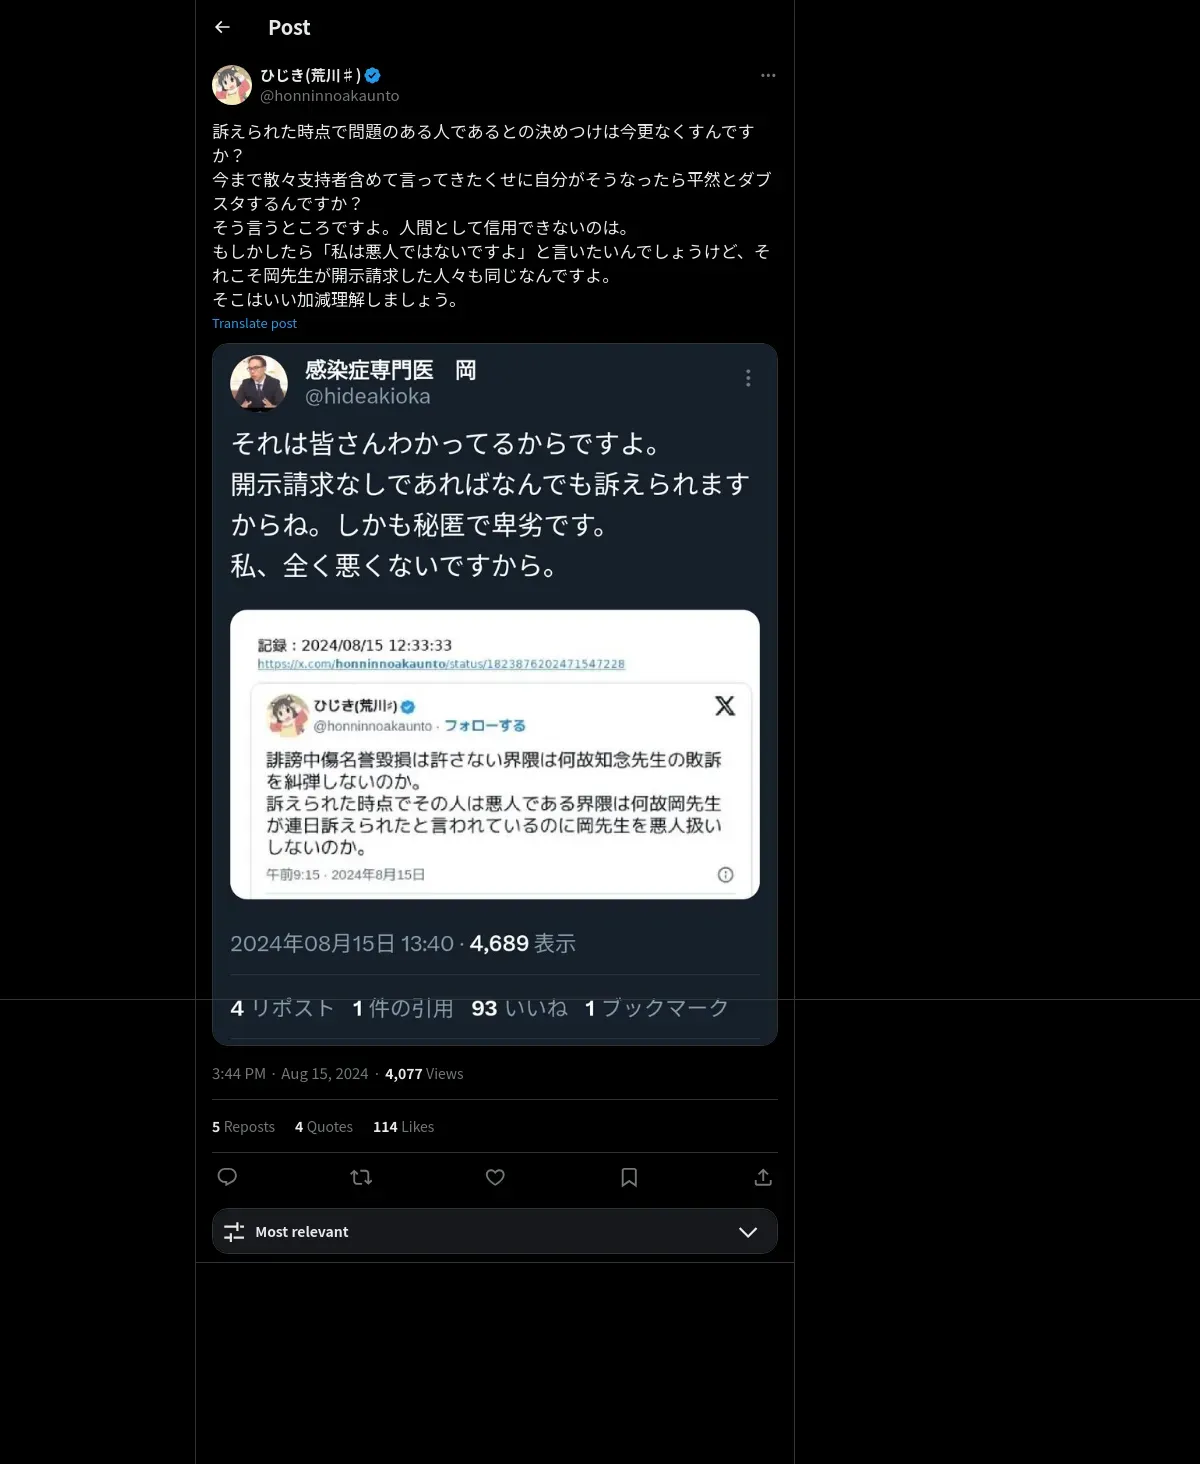Click the reply filter sliders icon

tap(234, 1232)
